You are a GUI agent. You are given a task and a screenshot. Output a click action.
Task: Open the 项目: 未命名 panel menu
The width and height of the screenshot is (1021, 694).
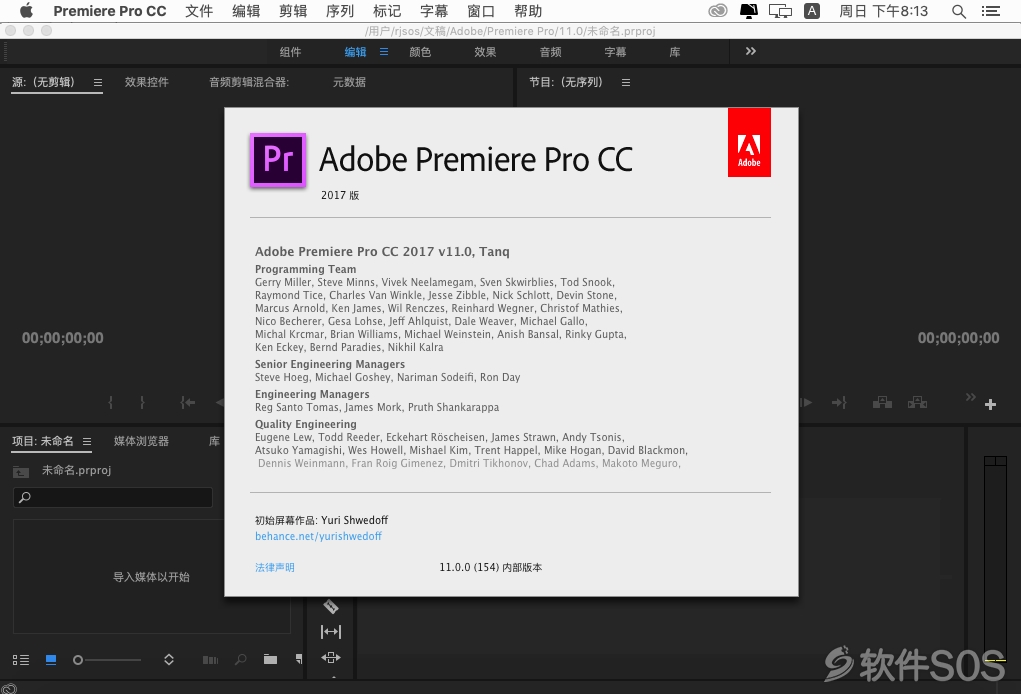87,441
